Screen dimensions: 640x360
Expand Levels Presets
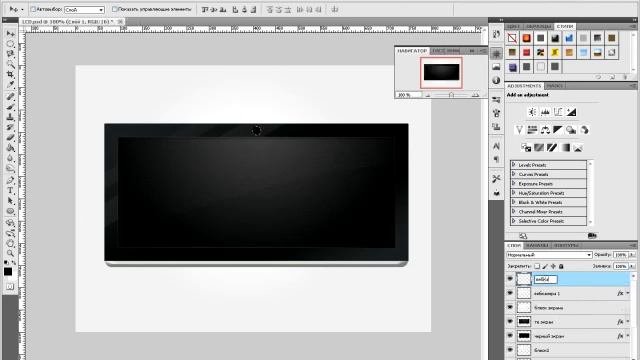tap(513, 165)
